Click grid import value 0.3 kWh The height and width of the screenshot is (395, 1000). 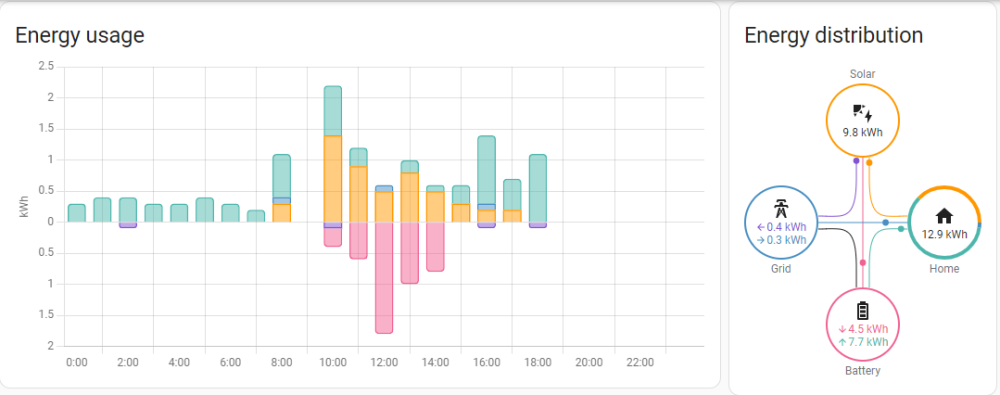point(781,240)
